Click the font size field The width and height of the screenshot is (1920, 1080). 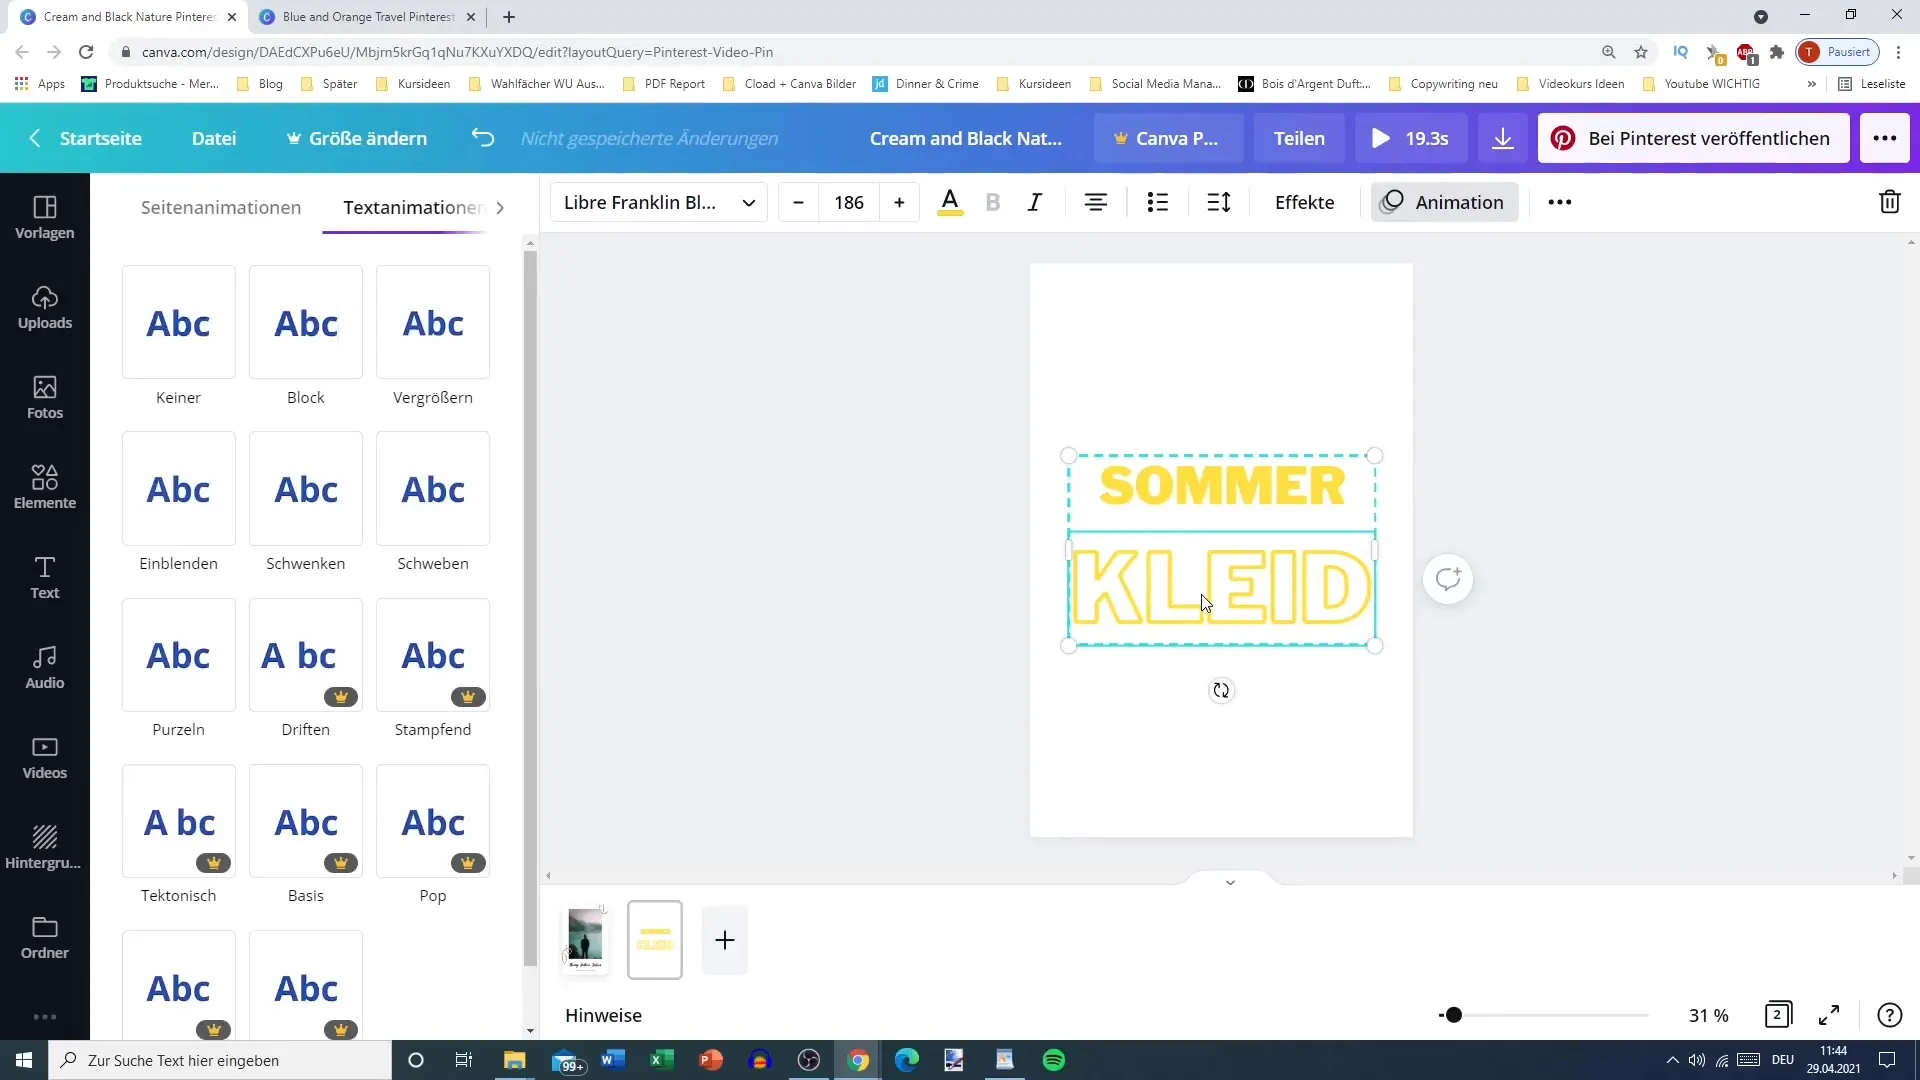pyautogui.click(x=849, y=202)
